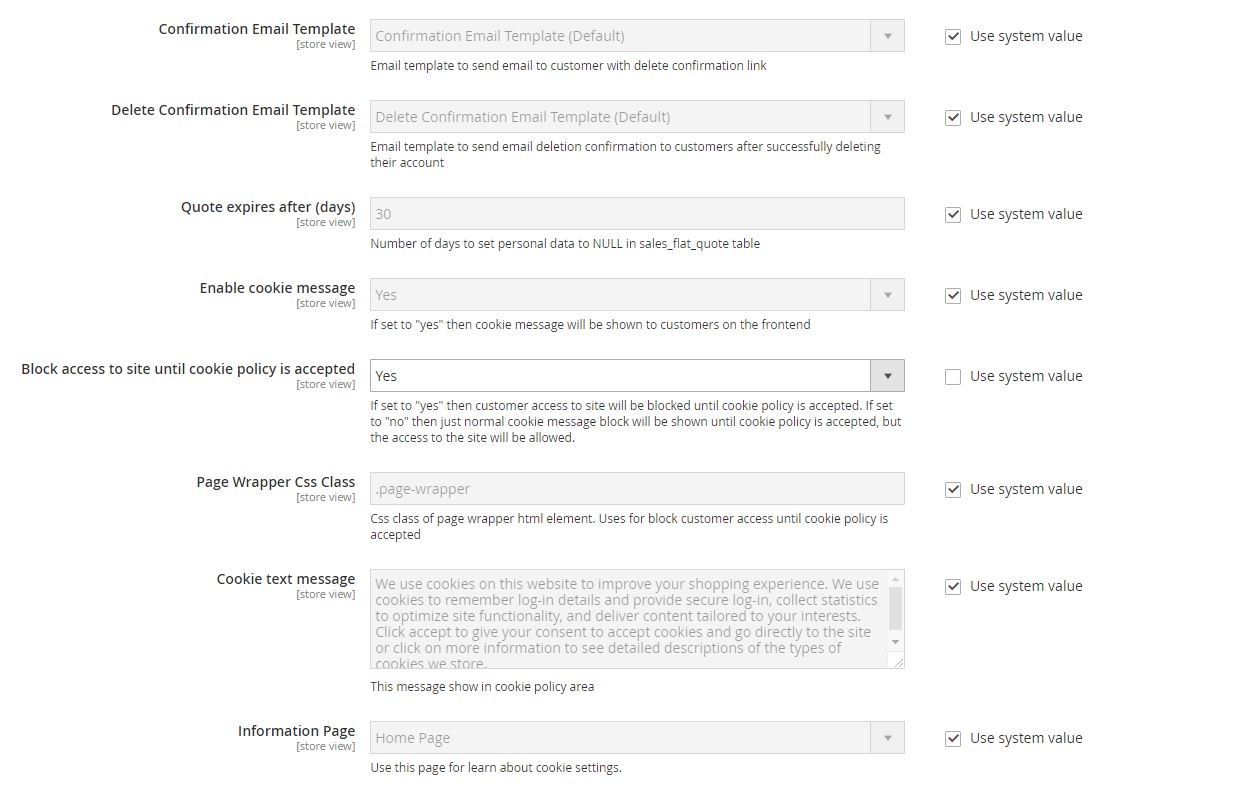The height and width of the screenshot is (786, 1240).
Task: Open the Information Page dropdown
Action: [x=637, y=738]
